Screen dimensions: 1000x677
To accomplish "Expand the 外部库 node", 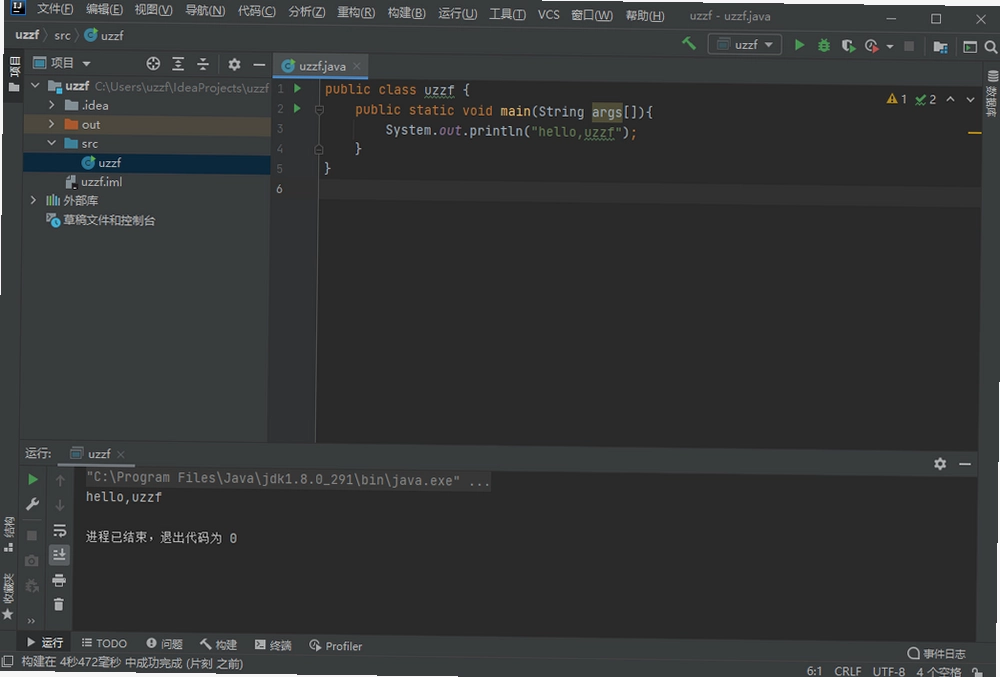I will tap(34, 200).
